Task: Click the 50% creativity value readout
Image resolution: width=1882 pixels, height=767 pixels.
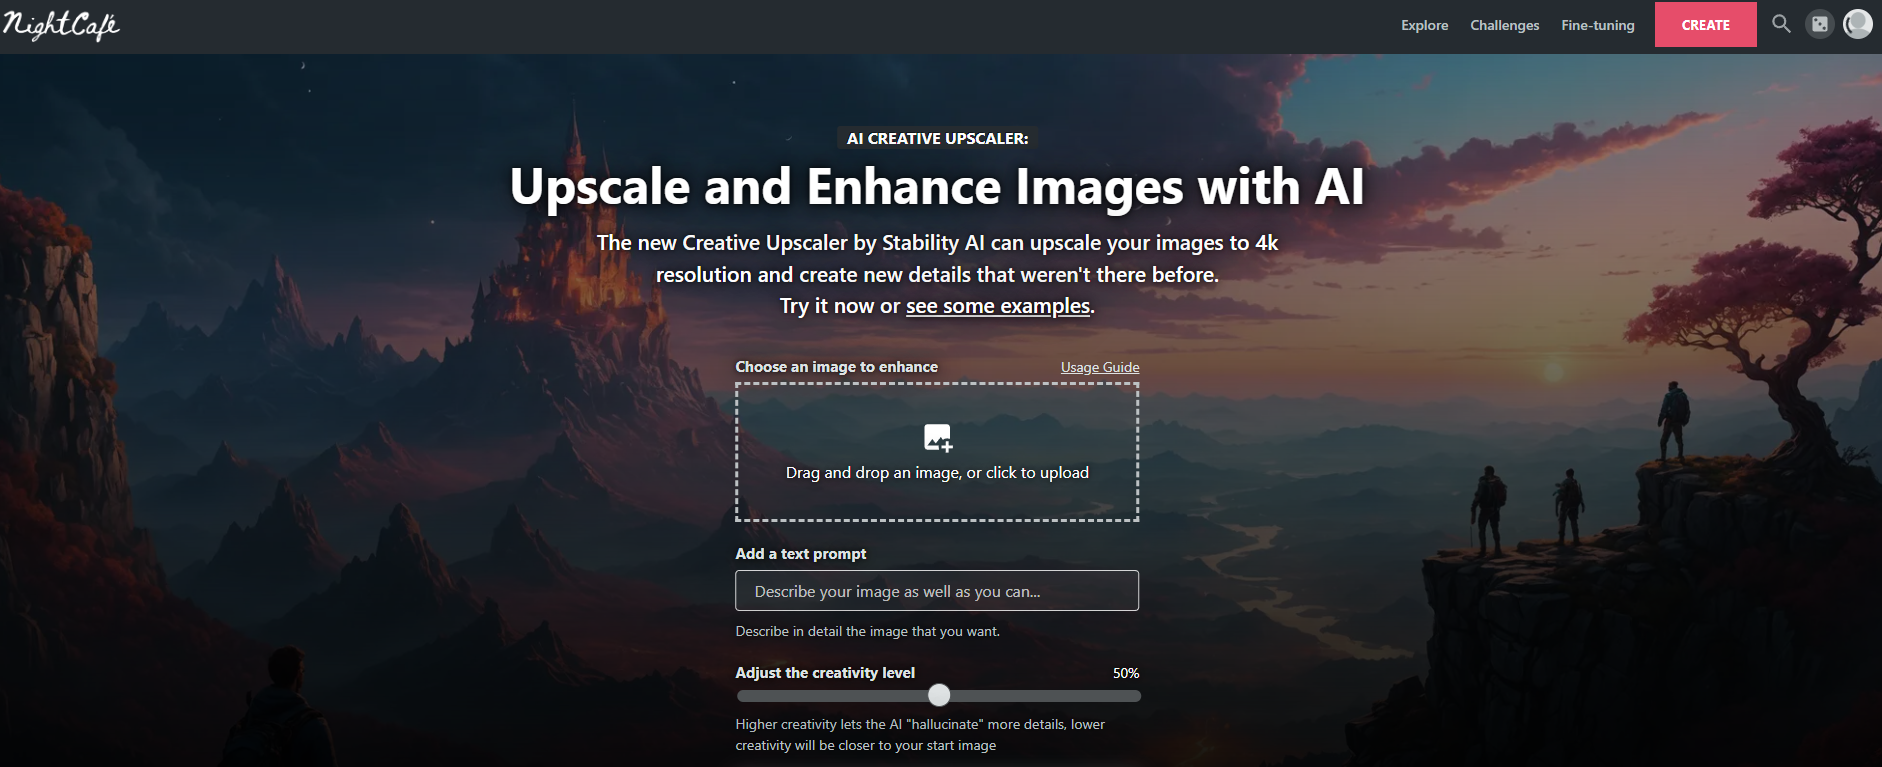Action: pos(1125,673)
